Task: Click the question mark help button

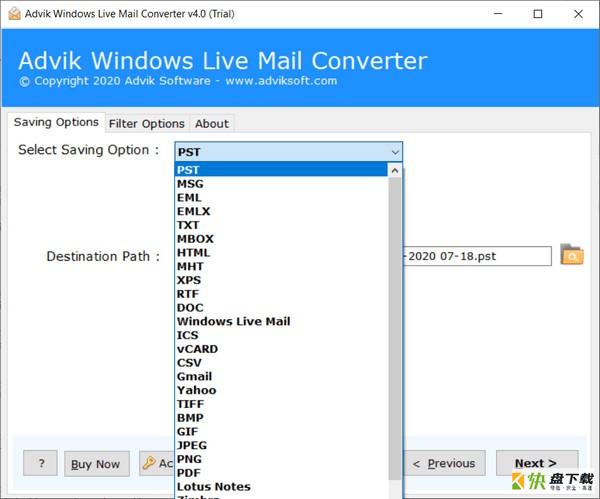Action: click(x=41, y=463)
